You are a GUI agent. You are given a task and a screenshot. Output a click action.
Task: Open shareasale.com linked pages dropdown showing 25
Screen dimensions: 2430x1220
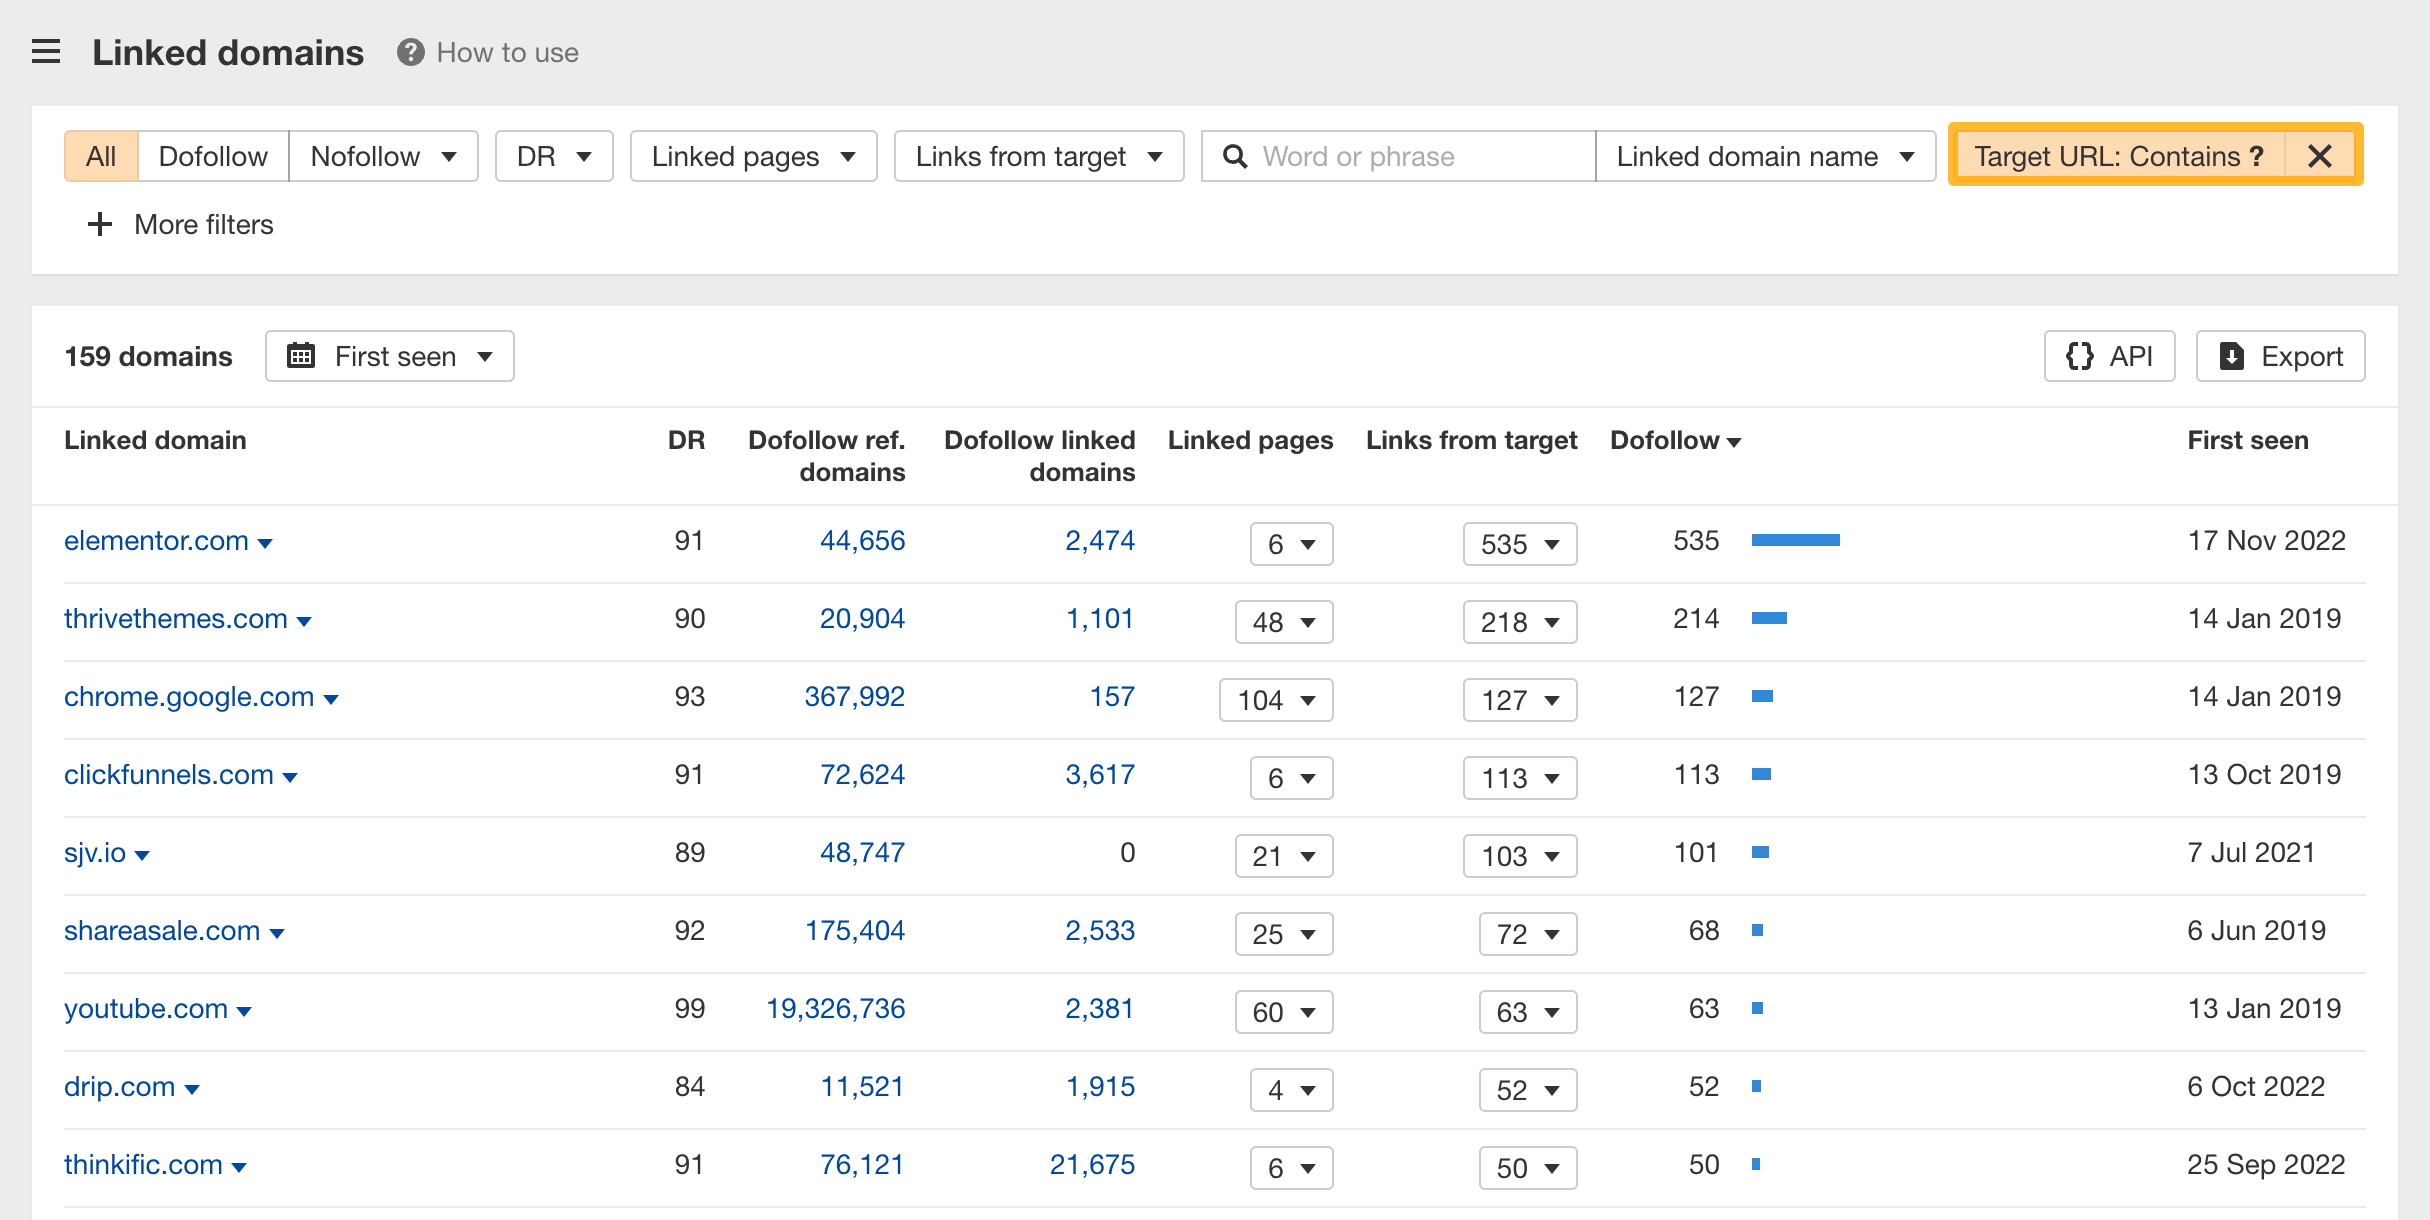pyautogui.click(x=1284, y=934)
